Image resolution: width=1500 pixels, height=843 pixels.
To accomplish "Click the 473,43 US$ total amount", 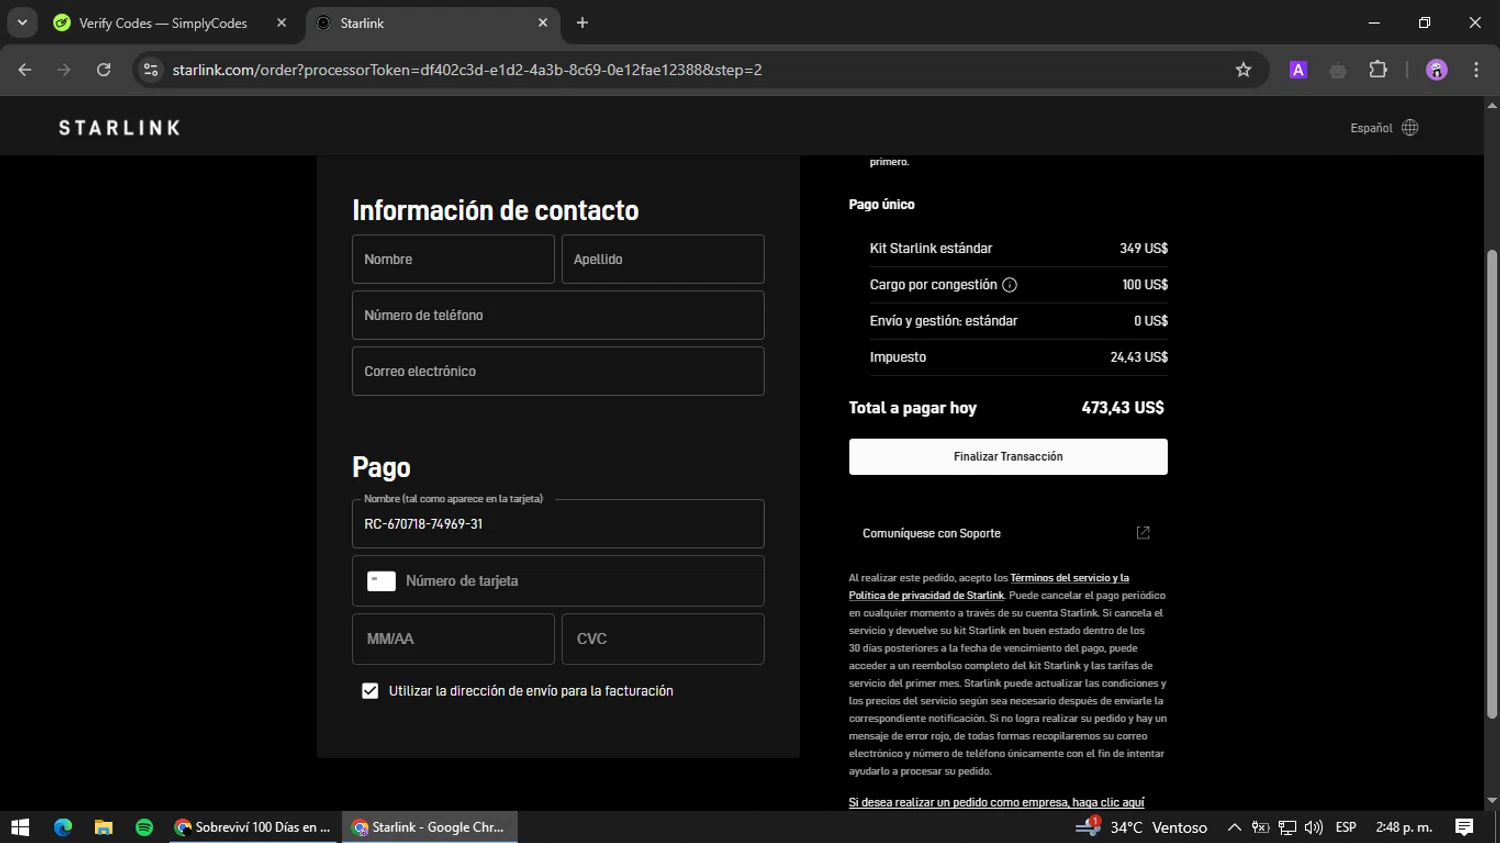I will point(1122,408).
